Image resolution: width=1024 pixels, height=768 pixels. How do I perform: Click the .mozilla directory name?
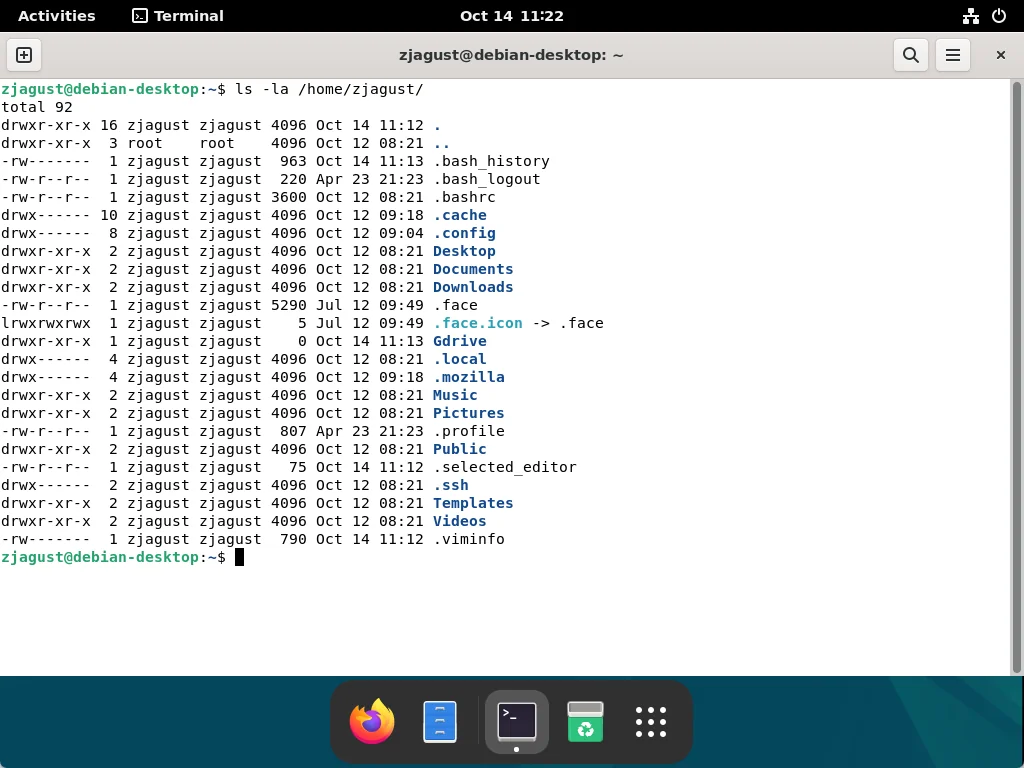pyautogui.click(x=469, y=377)
